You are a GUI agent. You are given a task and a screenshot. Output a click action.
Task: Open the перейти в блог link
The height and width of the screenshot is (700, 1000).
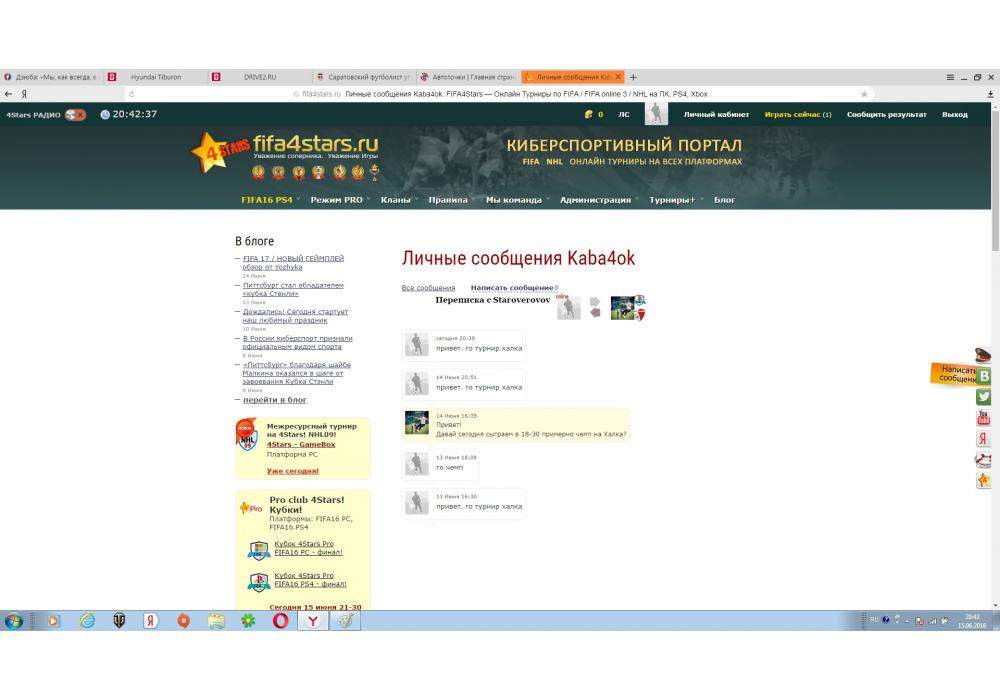tap(275, 400)
